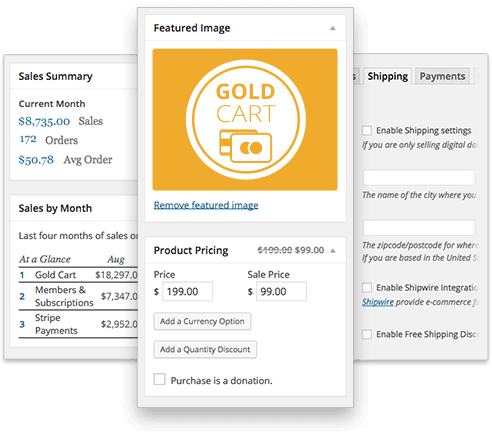Click the At a Glance column header
Screen dimensions: 492x435
point(45,259)
